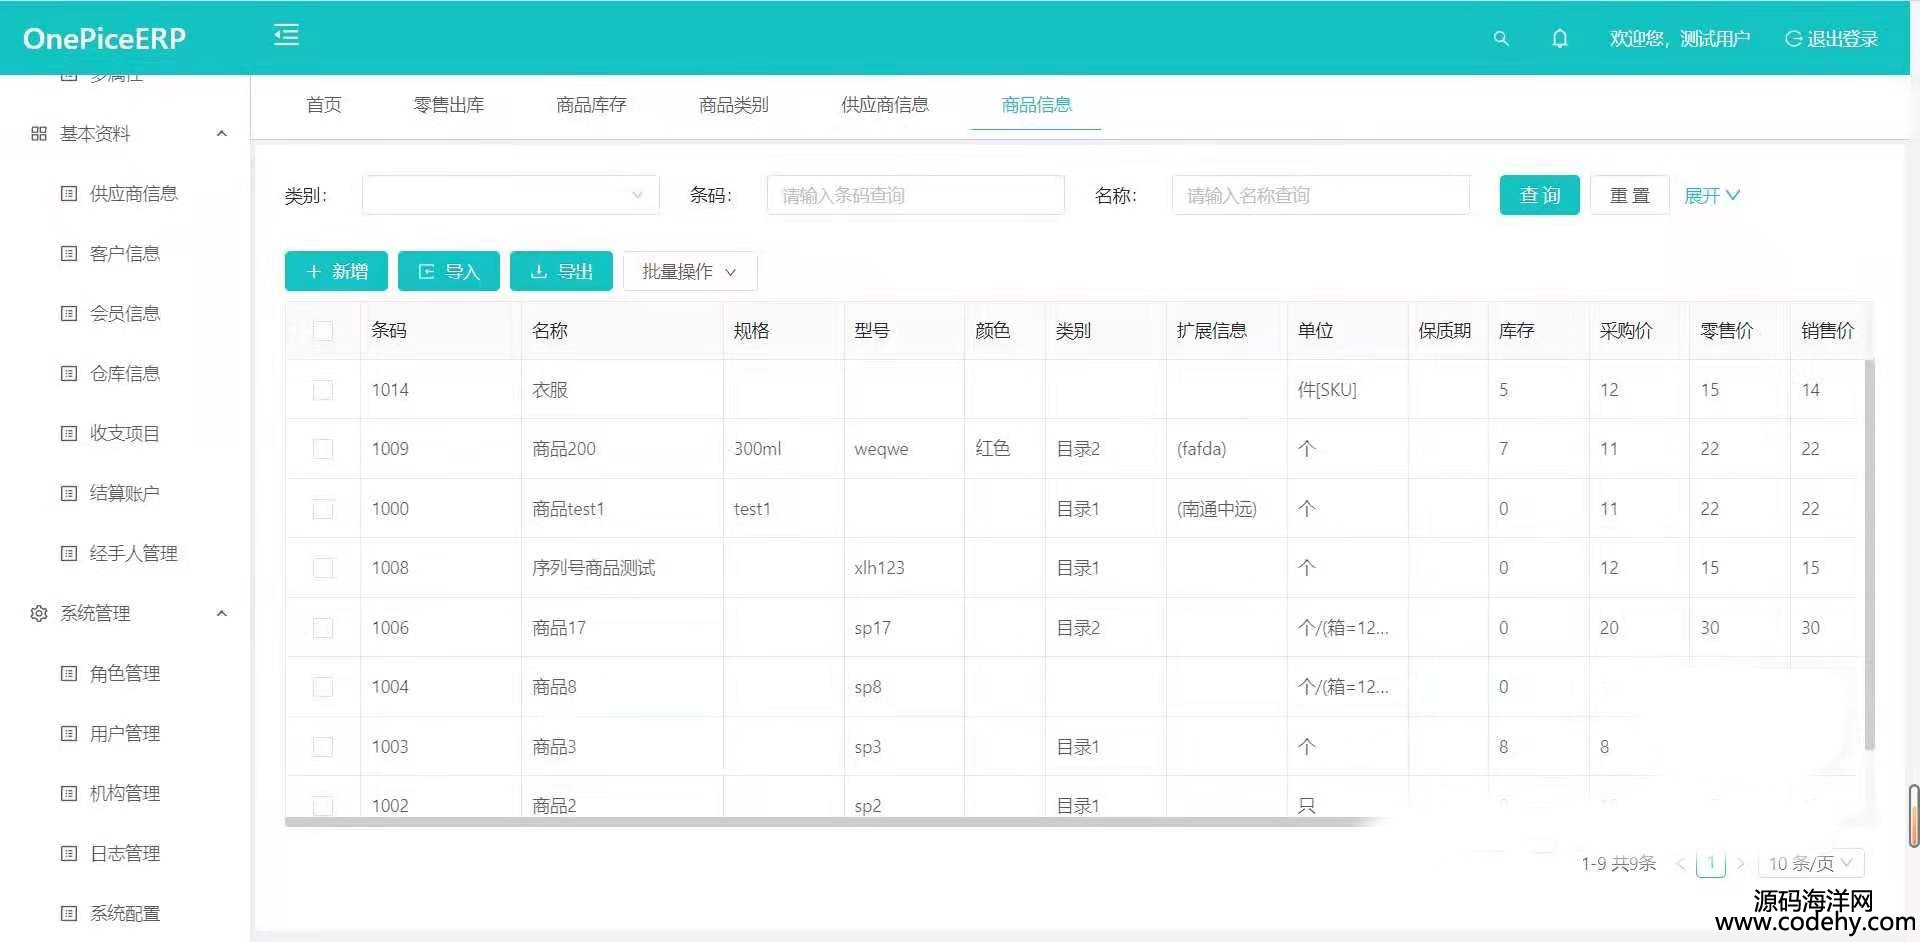1920x942 pixels.
Task: Click the 系统管理 gear icon in sidebar
Action: tap(39, 614)
